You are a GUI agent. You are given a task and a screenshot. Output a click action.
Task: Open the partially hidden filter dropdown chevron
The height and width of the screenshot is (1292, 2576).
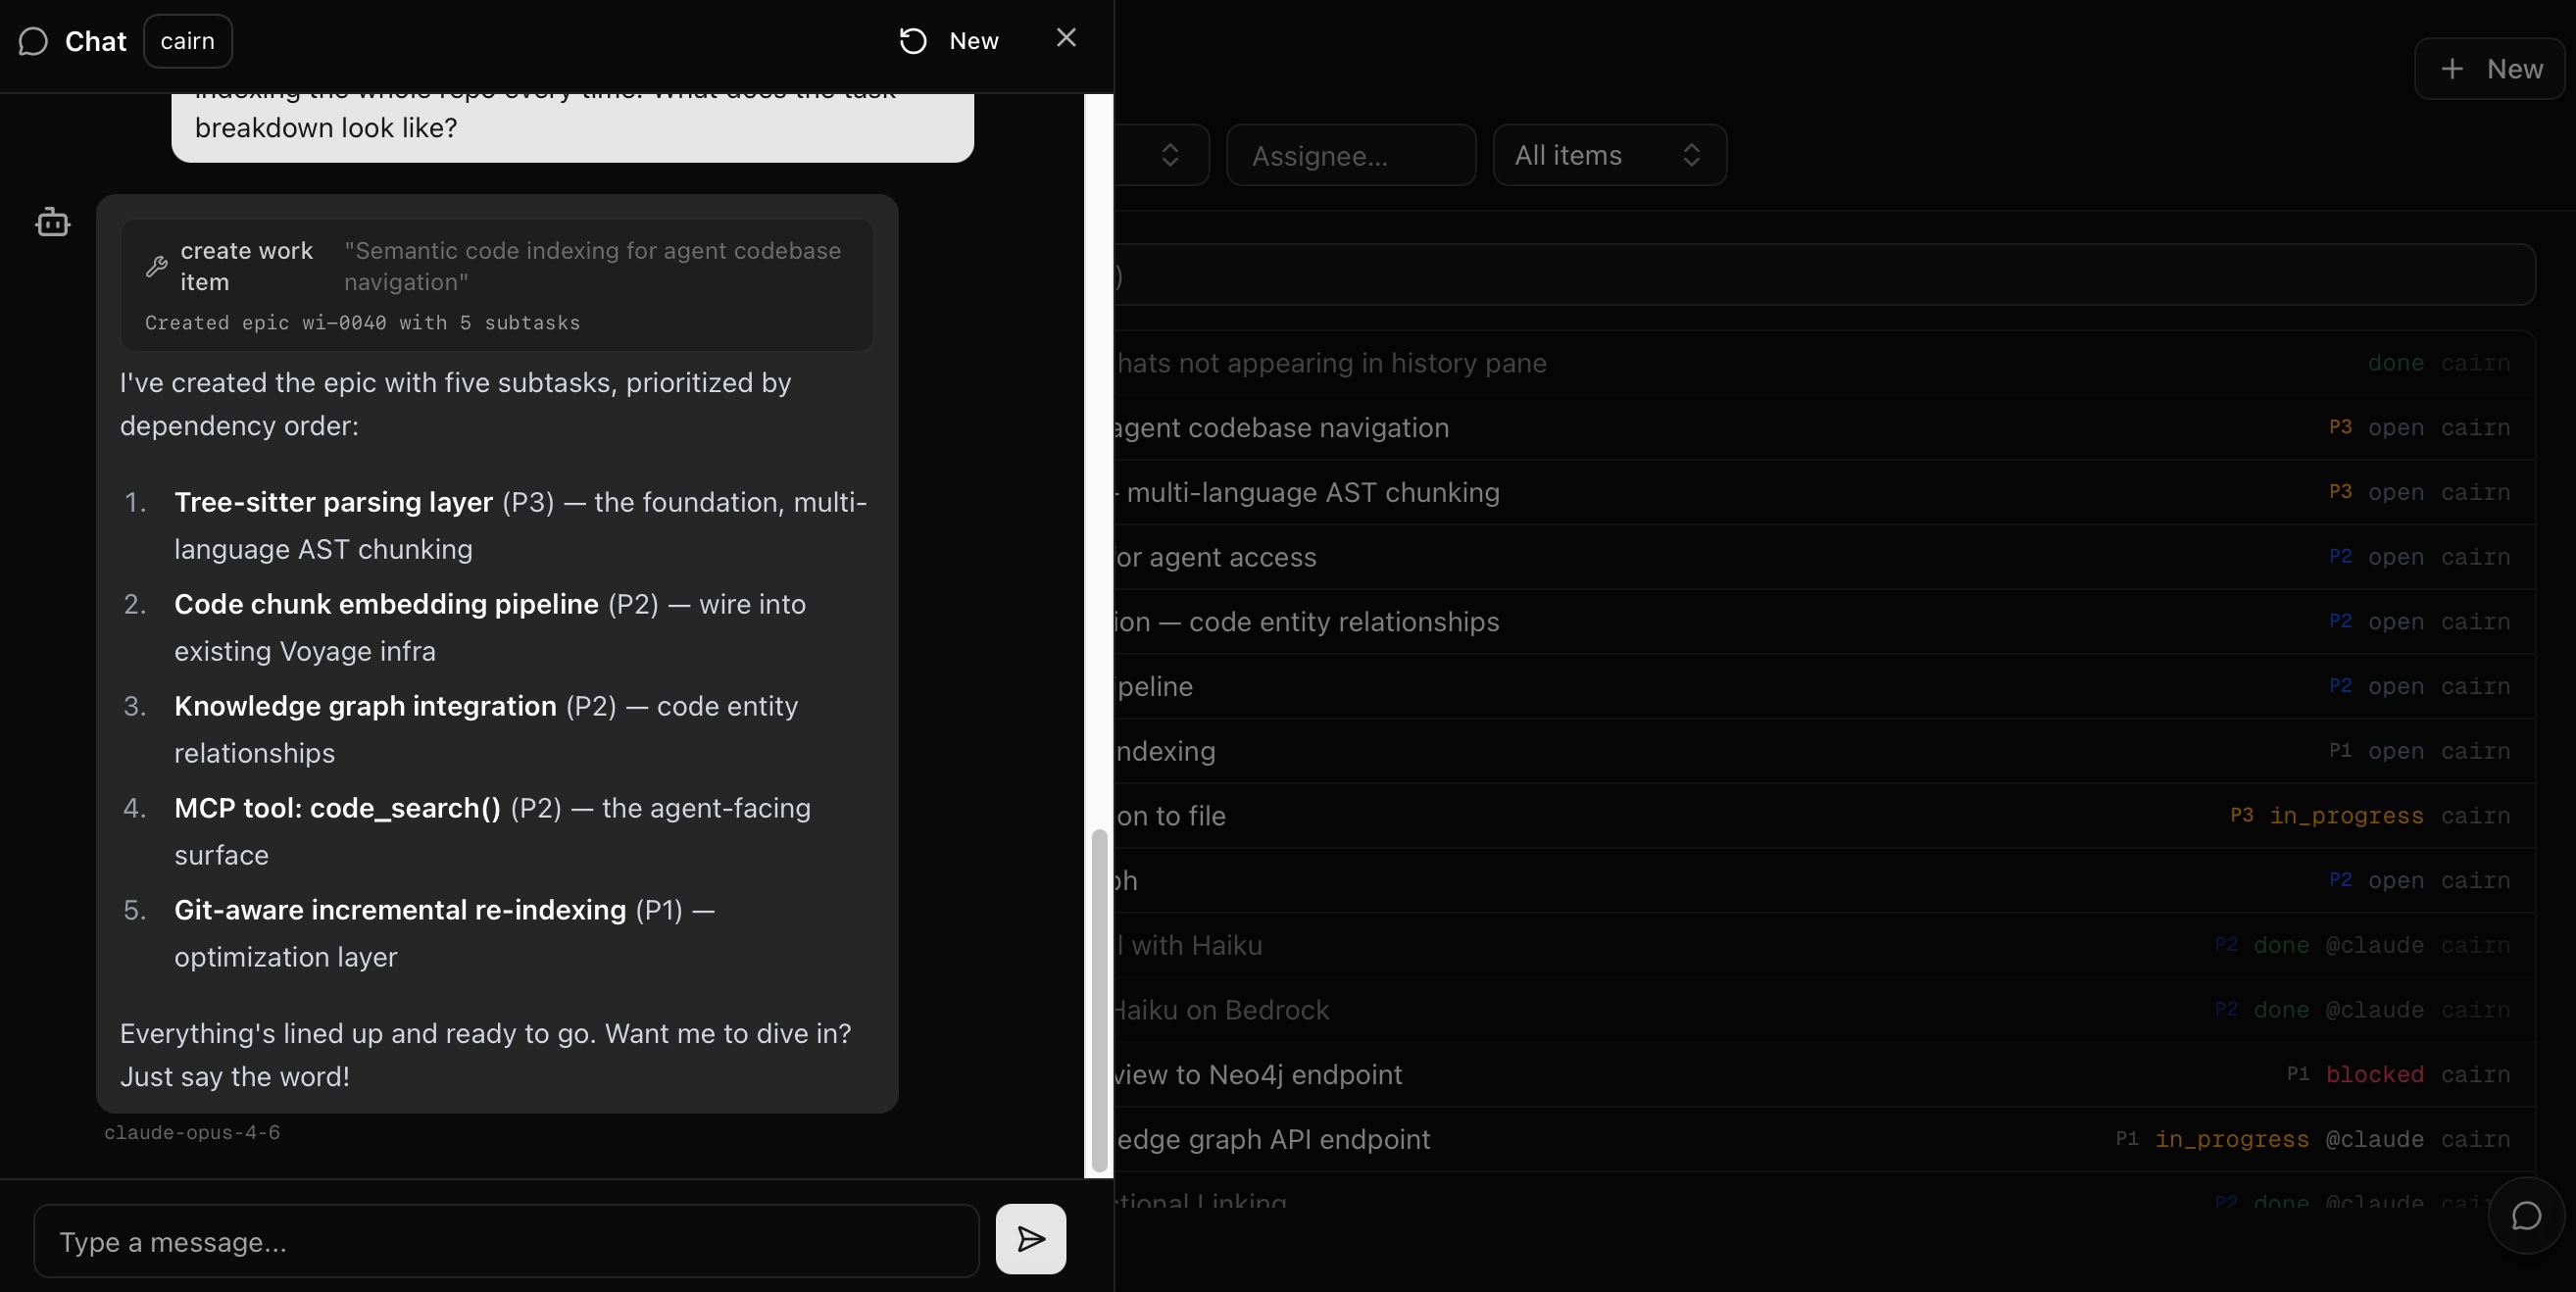tap(1170, 155)
